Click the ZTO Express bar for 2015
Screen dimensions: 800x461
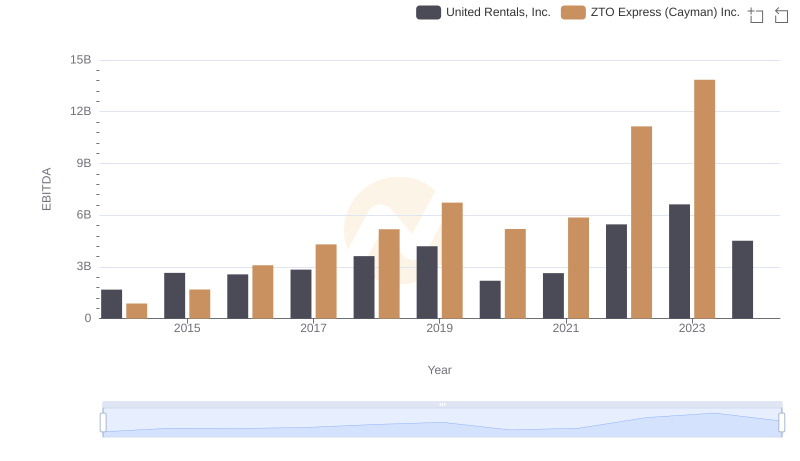point(199,304)
